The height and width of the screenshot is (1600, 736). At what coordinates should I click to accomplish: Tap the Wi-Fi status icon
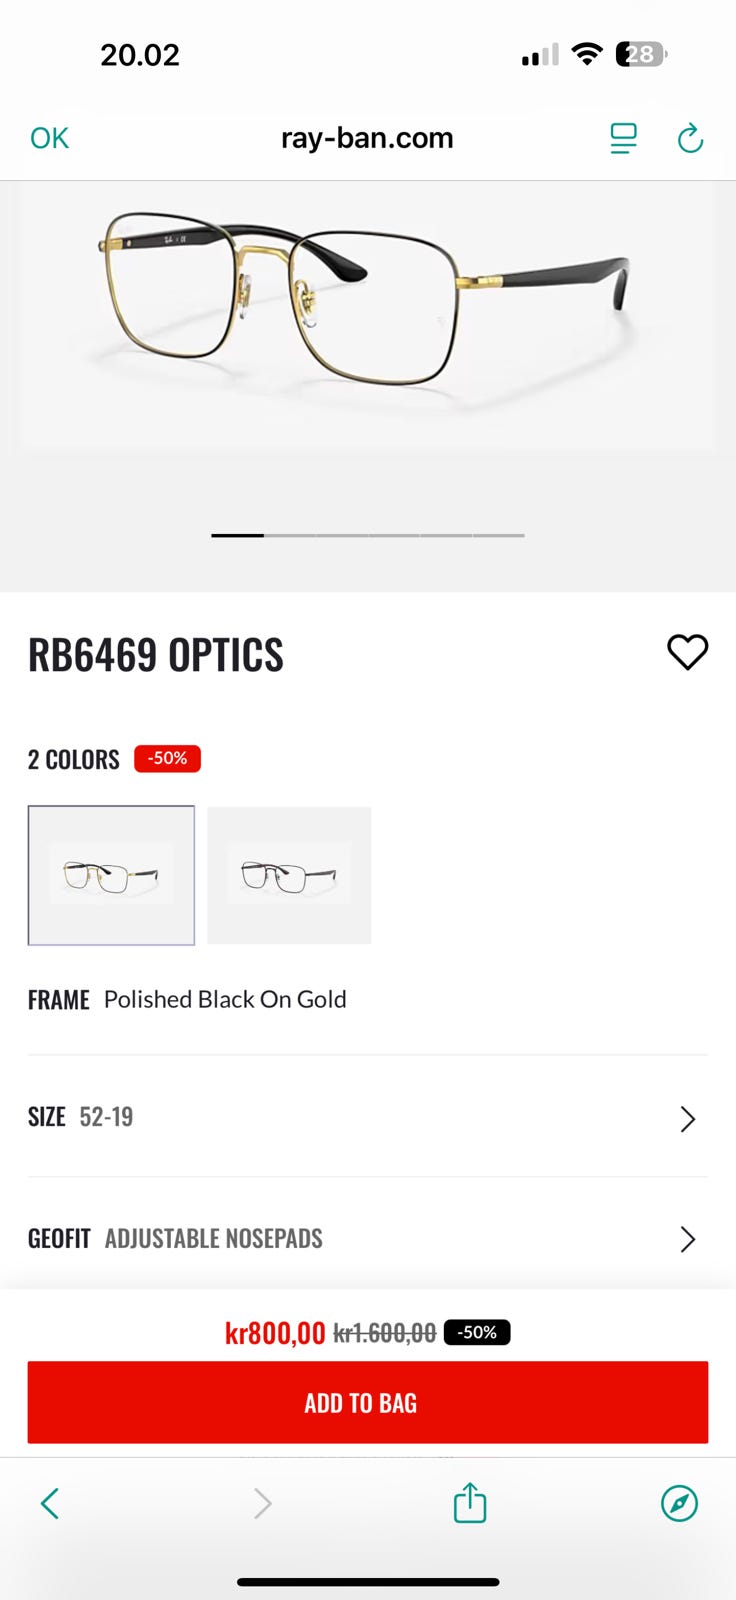pos(587,54)
